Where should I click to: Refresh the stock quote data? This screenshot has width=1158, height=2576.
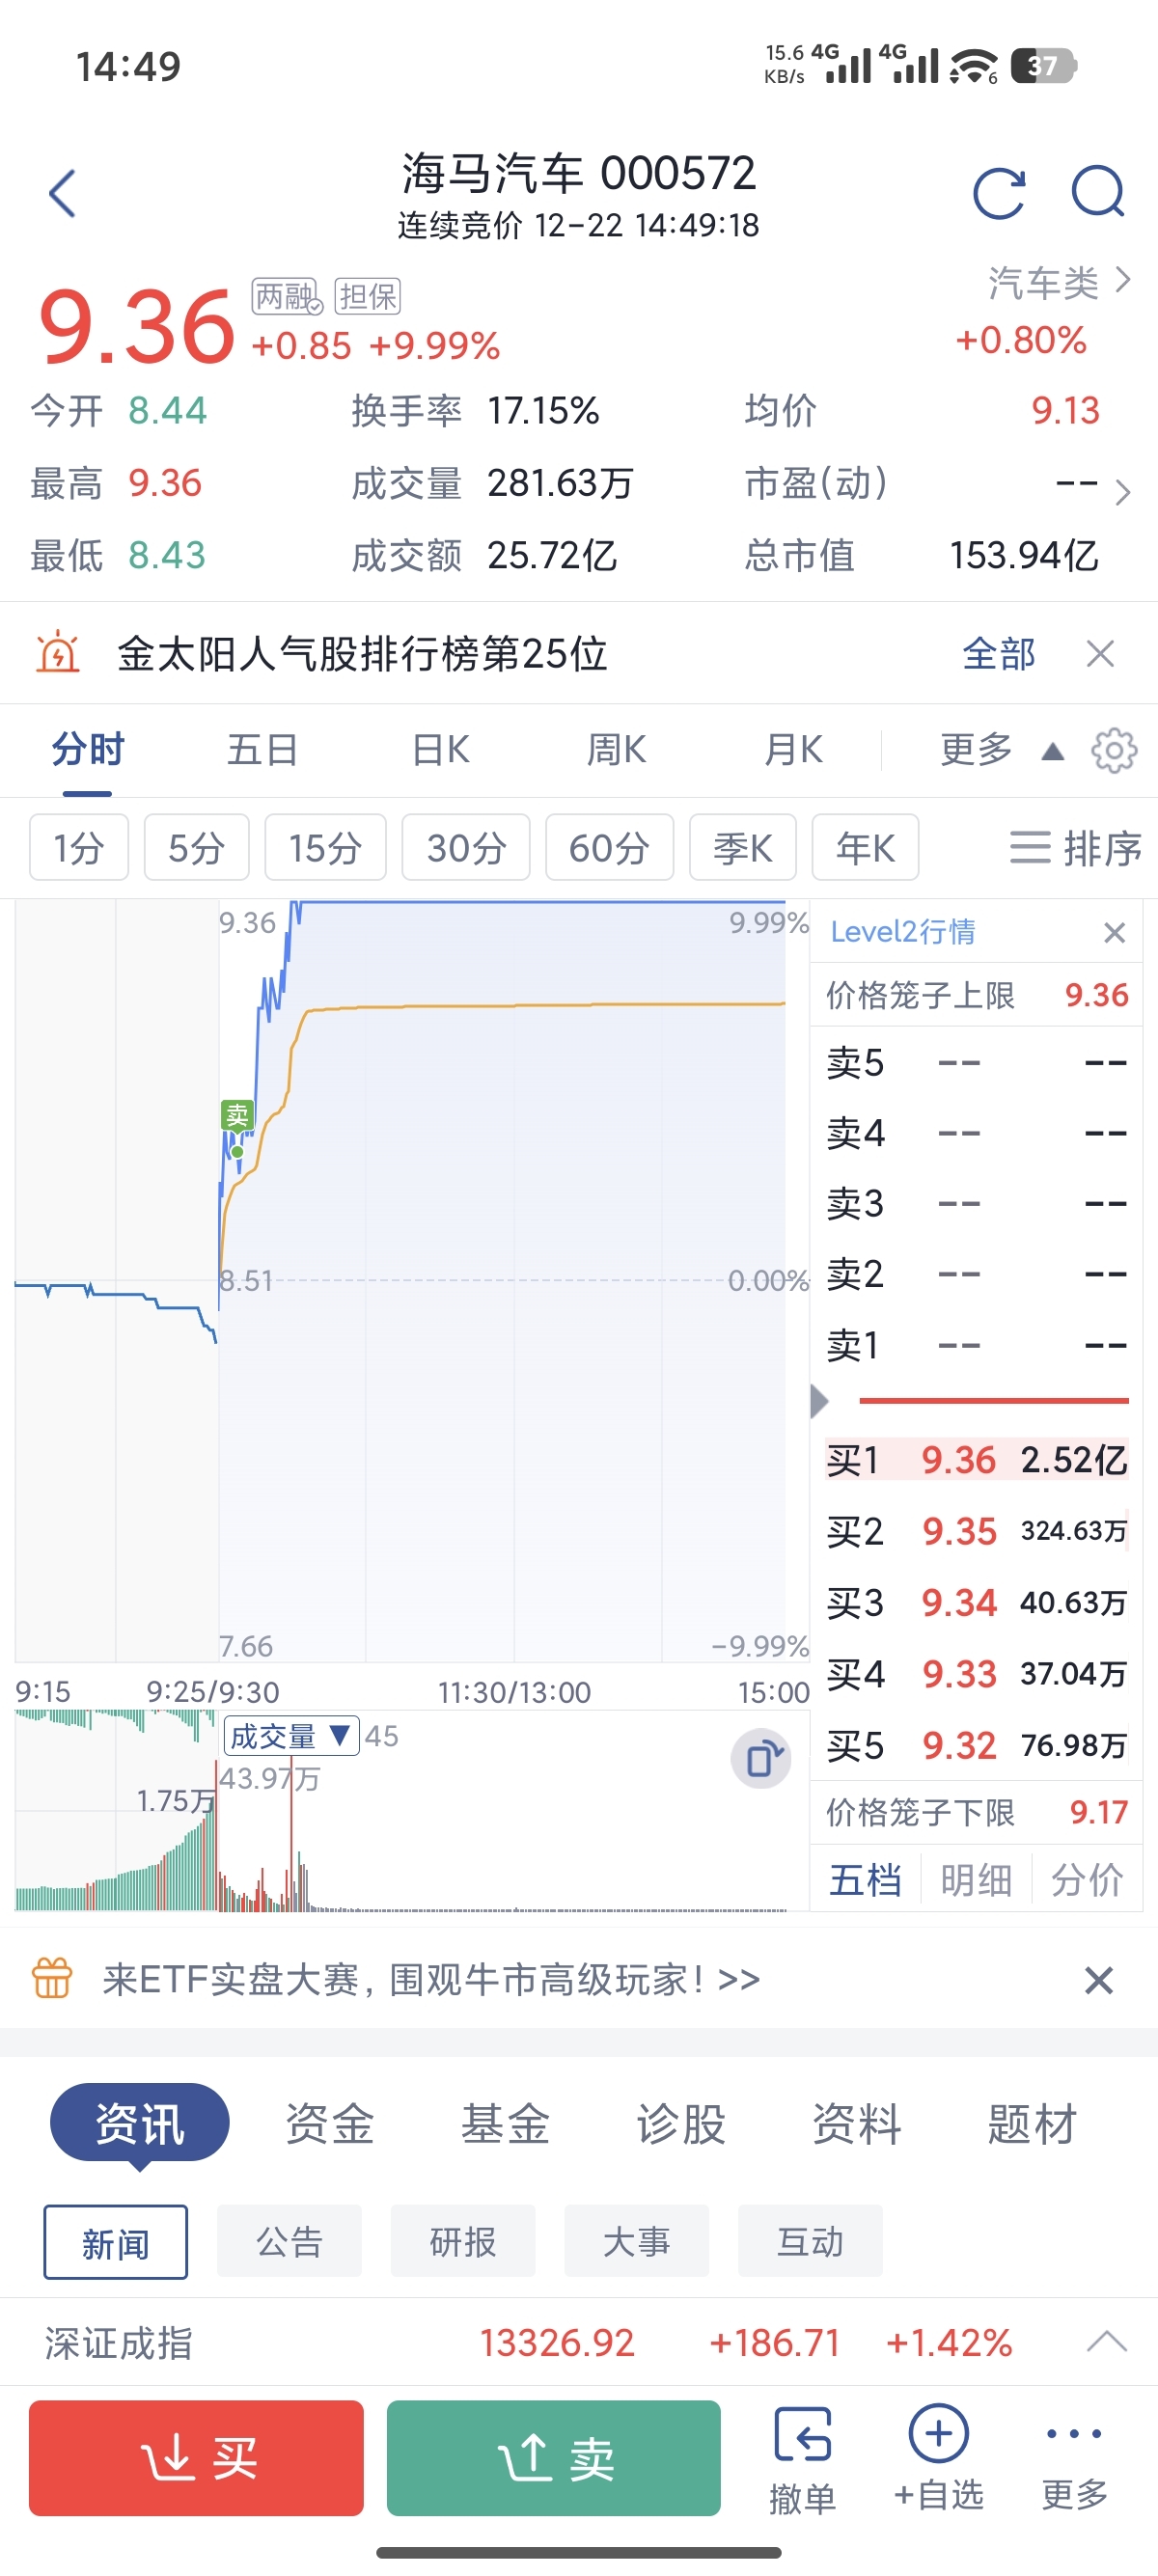999,193
